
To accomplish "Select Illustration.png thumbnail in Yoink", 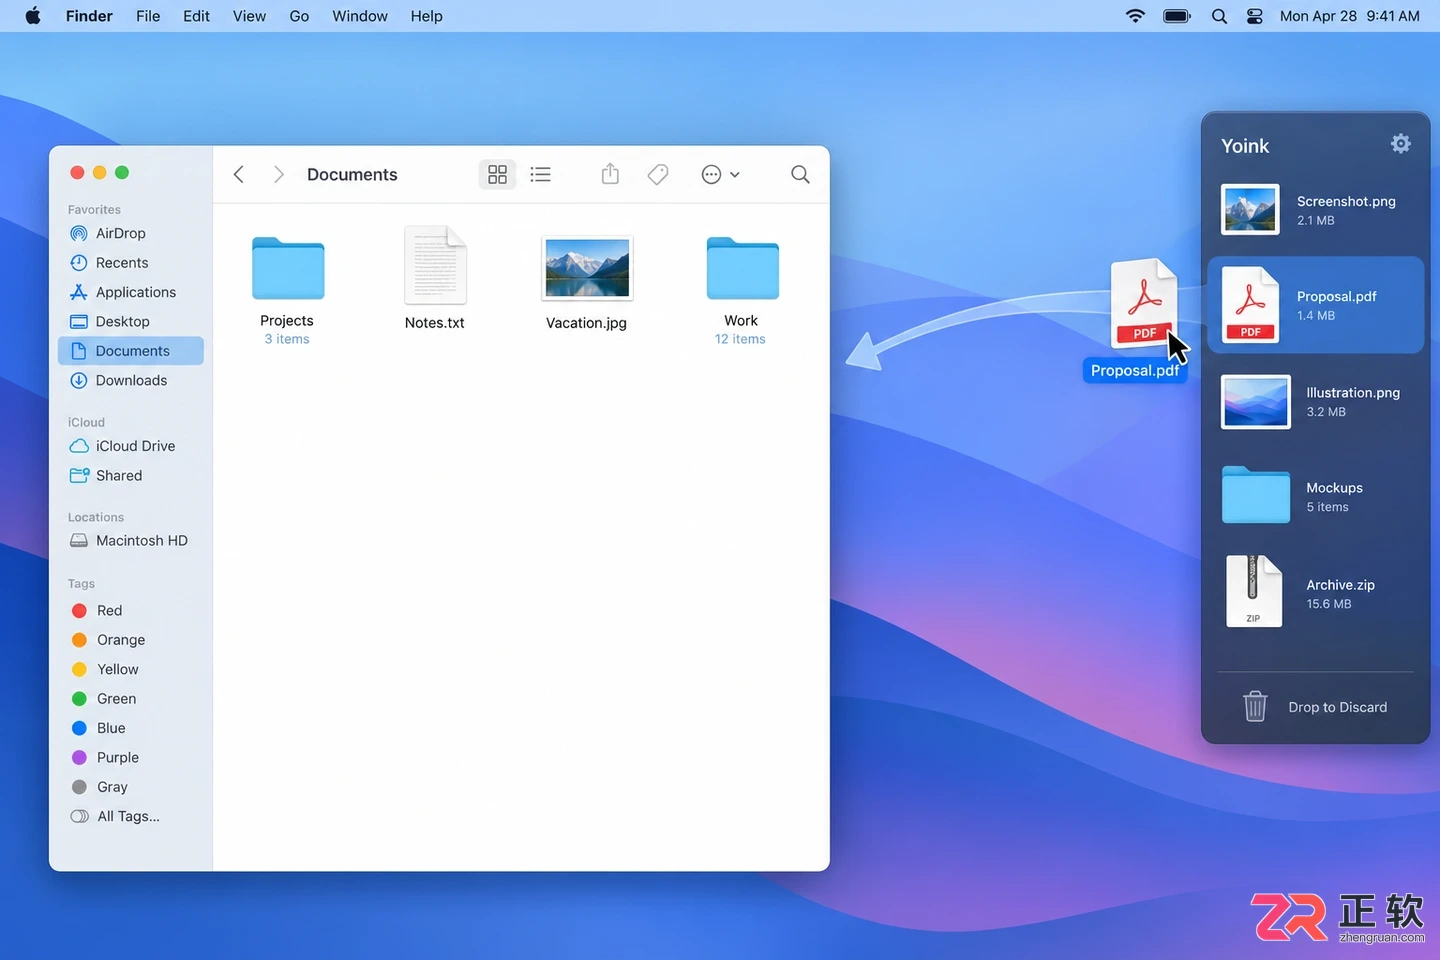I will point(1255,402).
